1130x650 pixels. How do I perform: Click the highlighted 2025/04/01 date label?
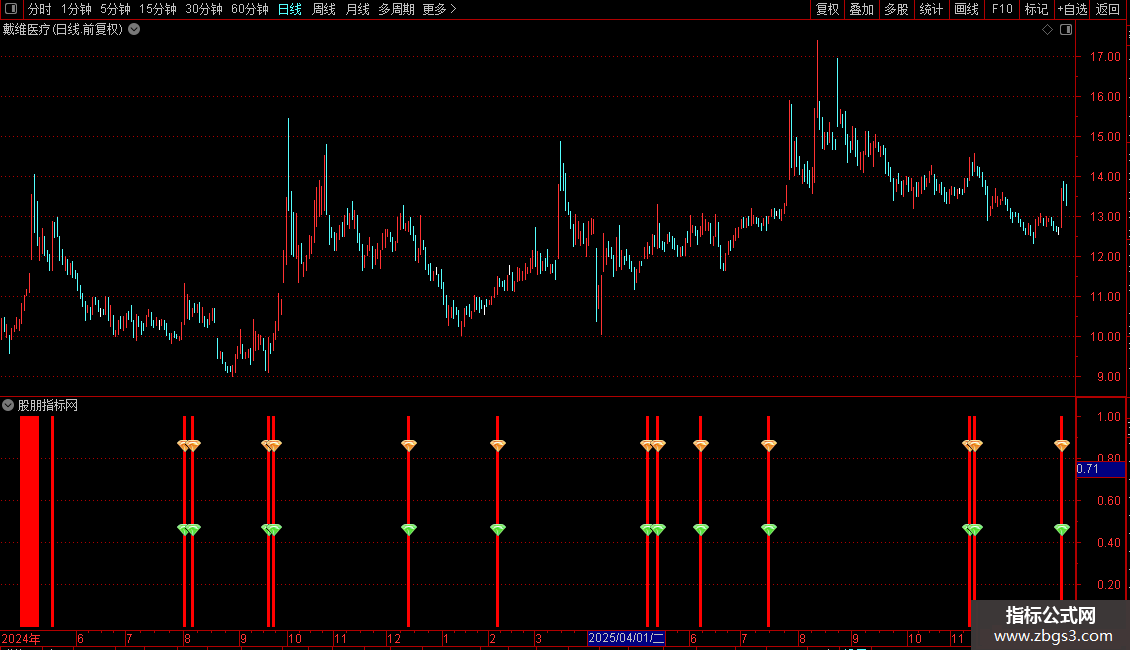(x=626, y=638)
